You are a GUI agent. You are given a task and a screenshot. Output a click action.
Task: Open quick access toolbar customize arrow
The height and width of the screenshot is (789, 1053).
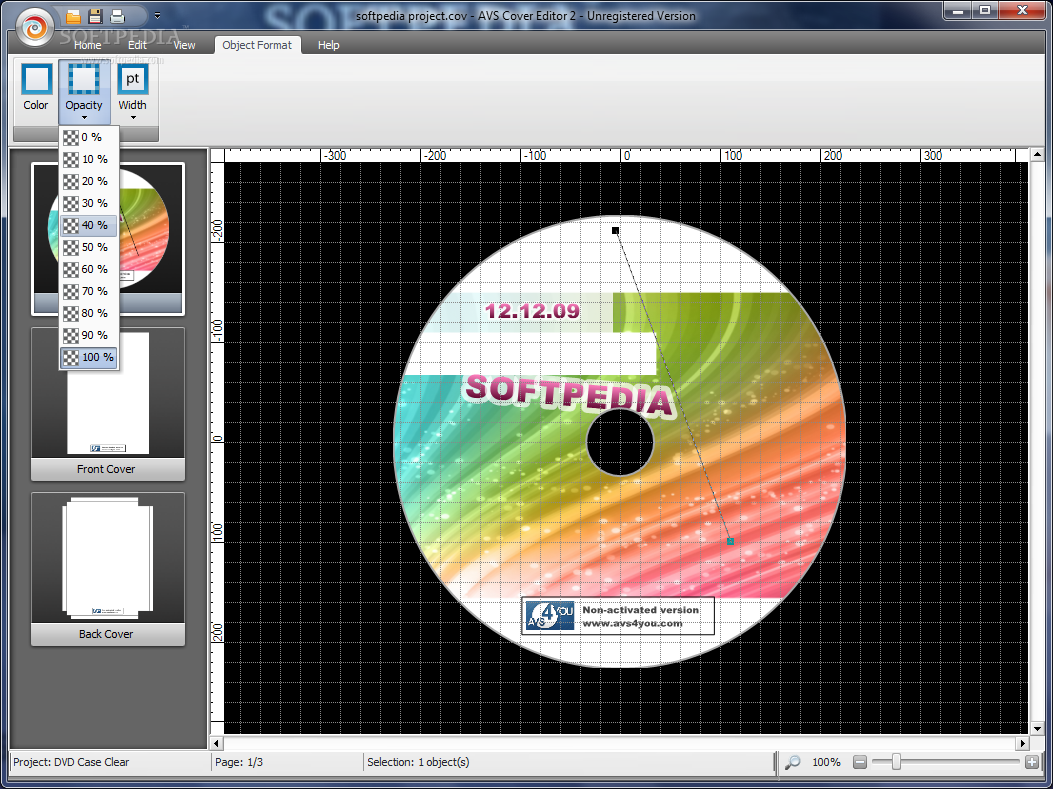157,15
